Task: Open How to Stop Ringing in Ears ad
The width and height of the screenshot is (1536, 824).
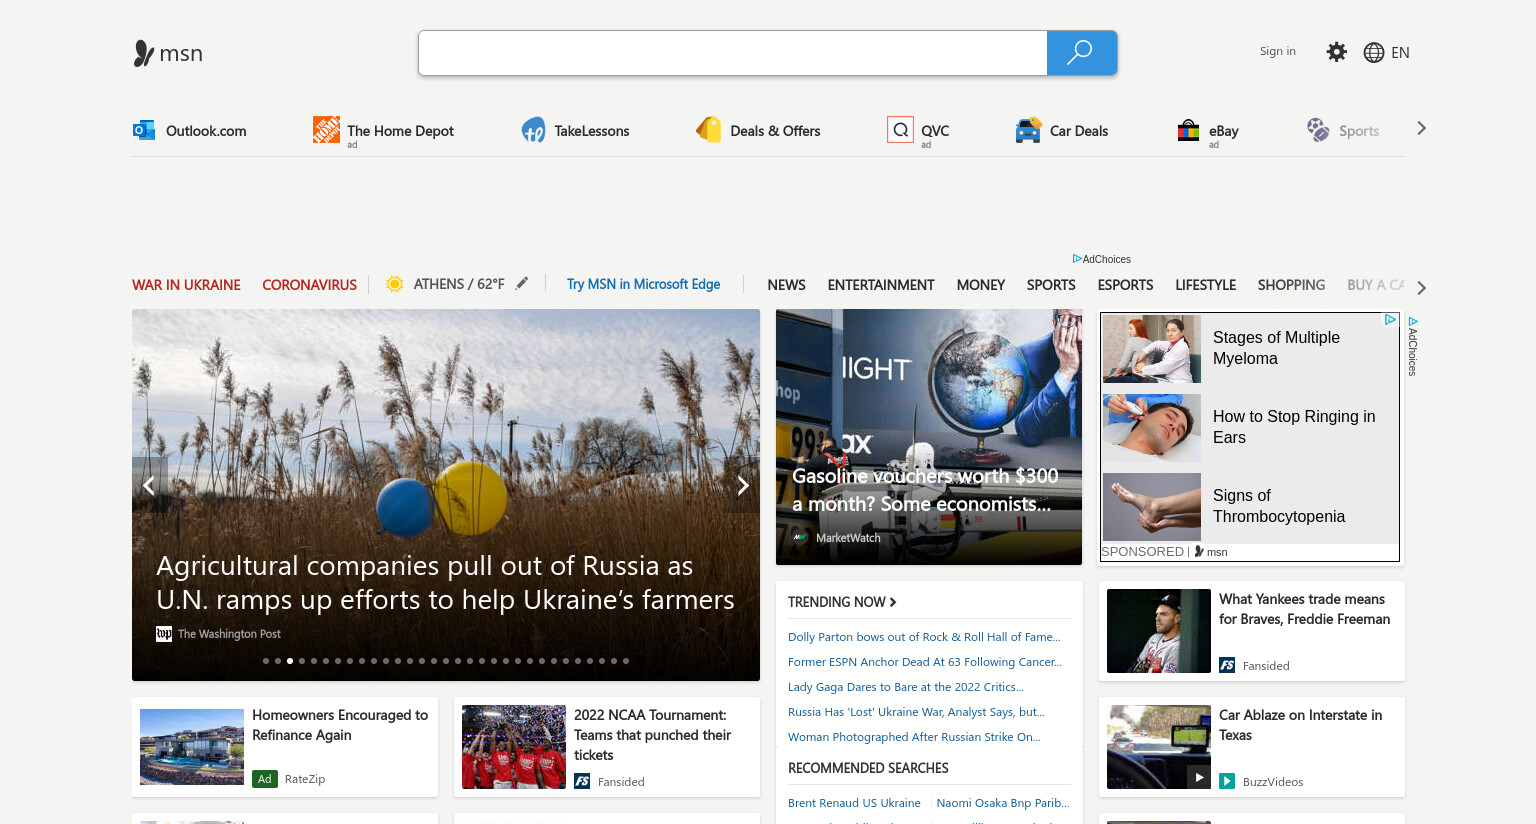Action: pyautogui.click(x=1250, y=427)
